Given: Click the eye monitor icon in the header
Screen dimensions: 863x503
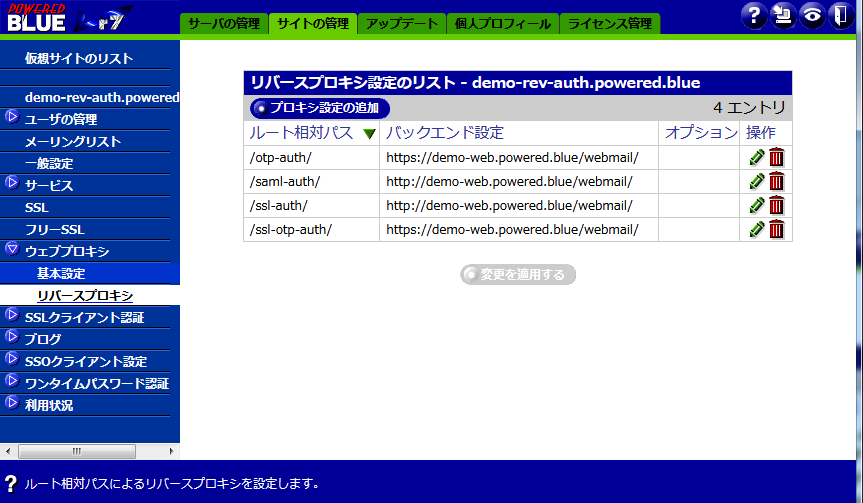Looking at the screenshot, I should 812,15.
